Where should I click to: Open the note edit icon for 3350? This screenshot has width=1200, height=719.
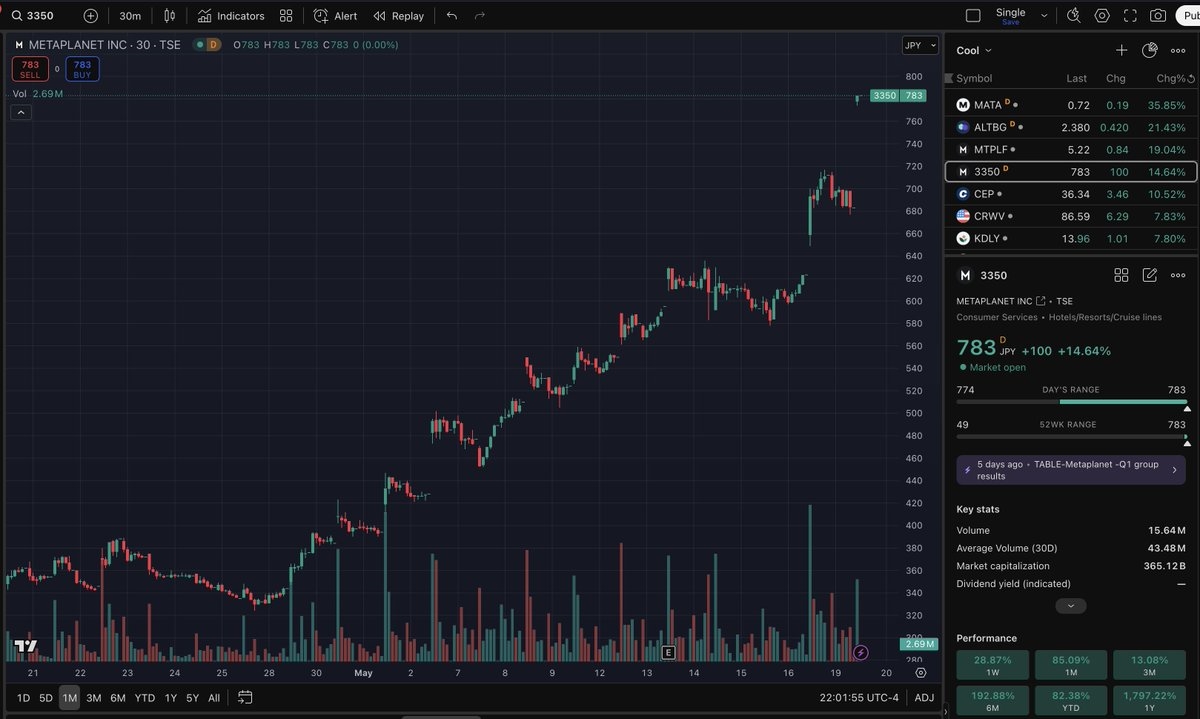[1150, 275]
